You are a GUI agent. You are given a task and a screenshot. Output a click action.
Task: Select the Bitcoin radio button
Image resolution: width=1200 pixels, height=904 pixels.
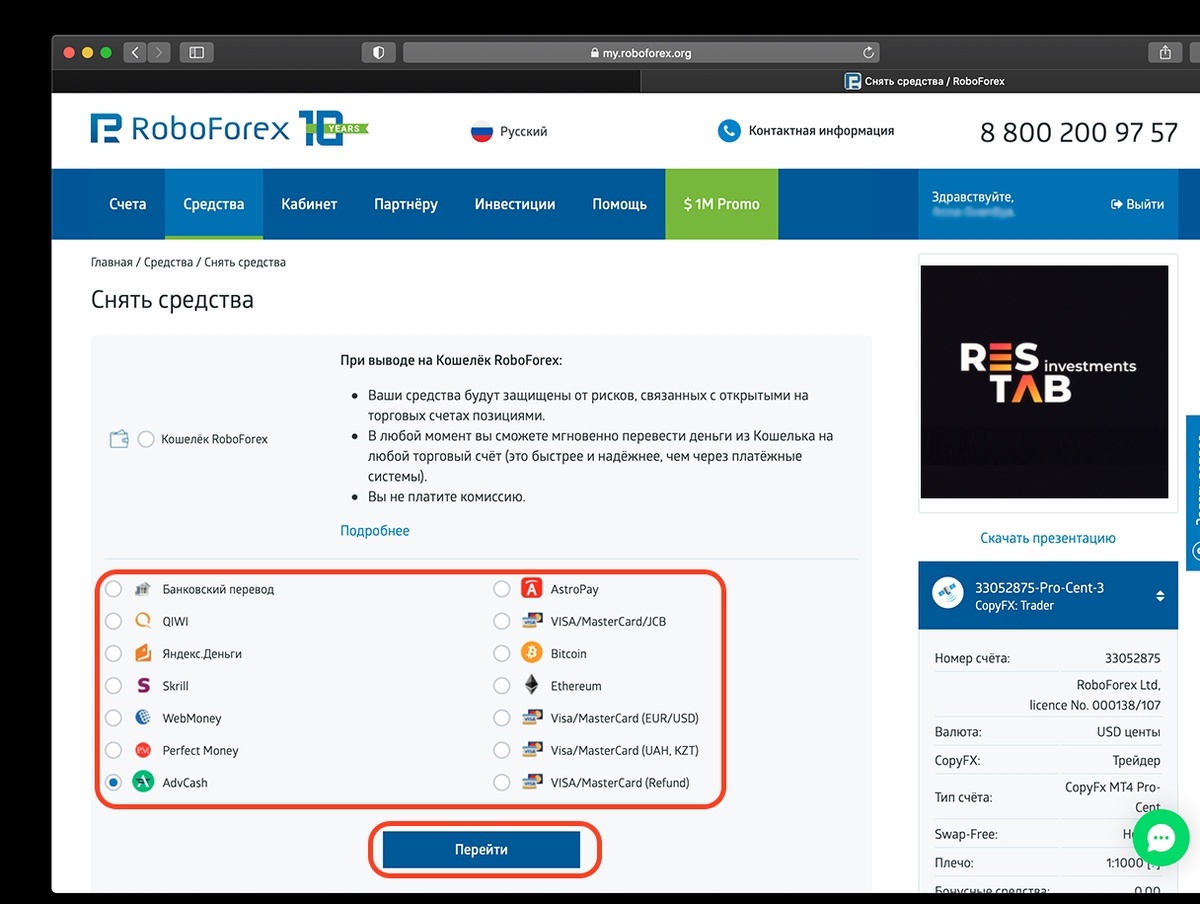click(x=502, y=653)
